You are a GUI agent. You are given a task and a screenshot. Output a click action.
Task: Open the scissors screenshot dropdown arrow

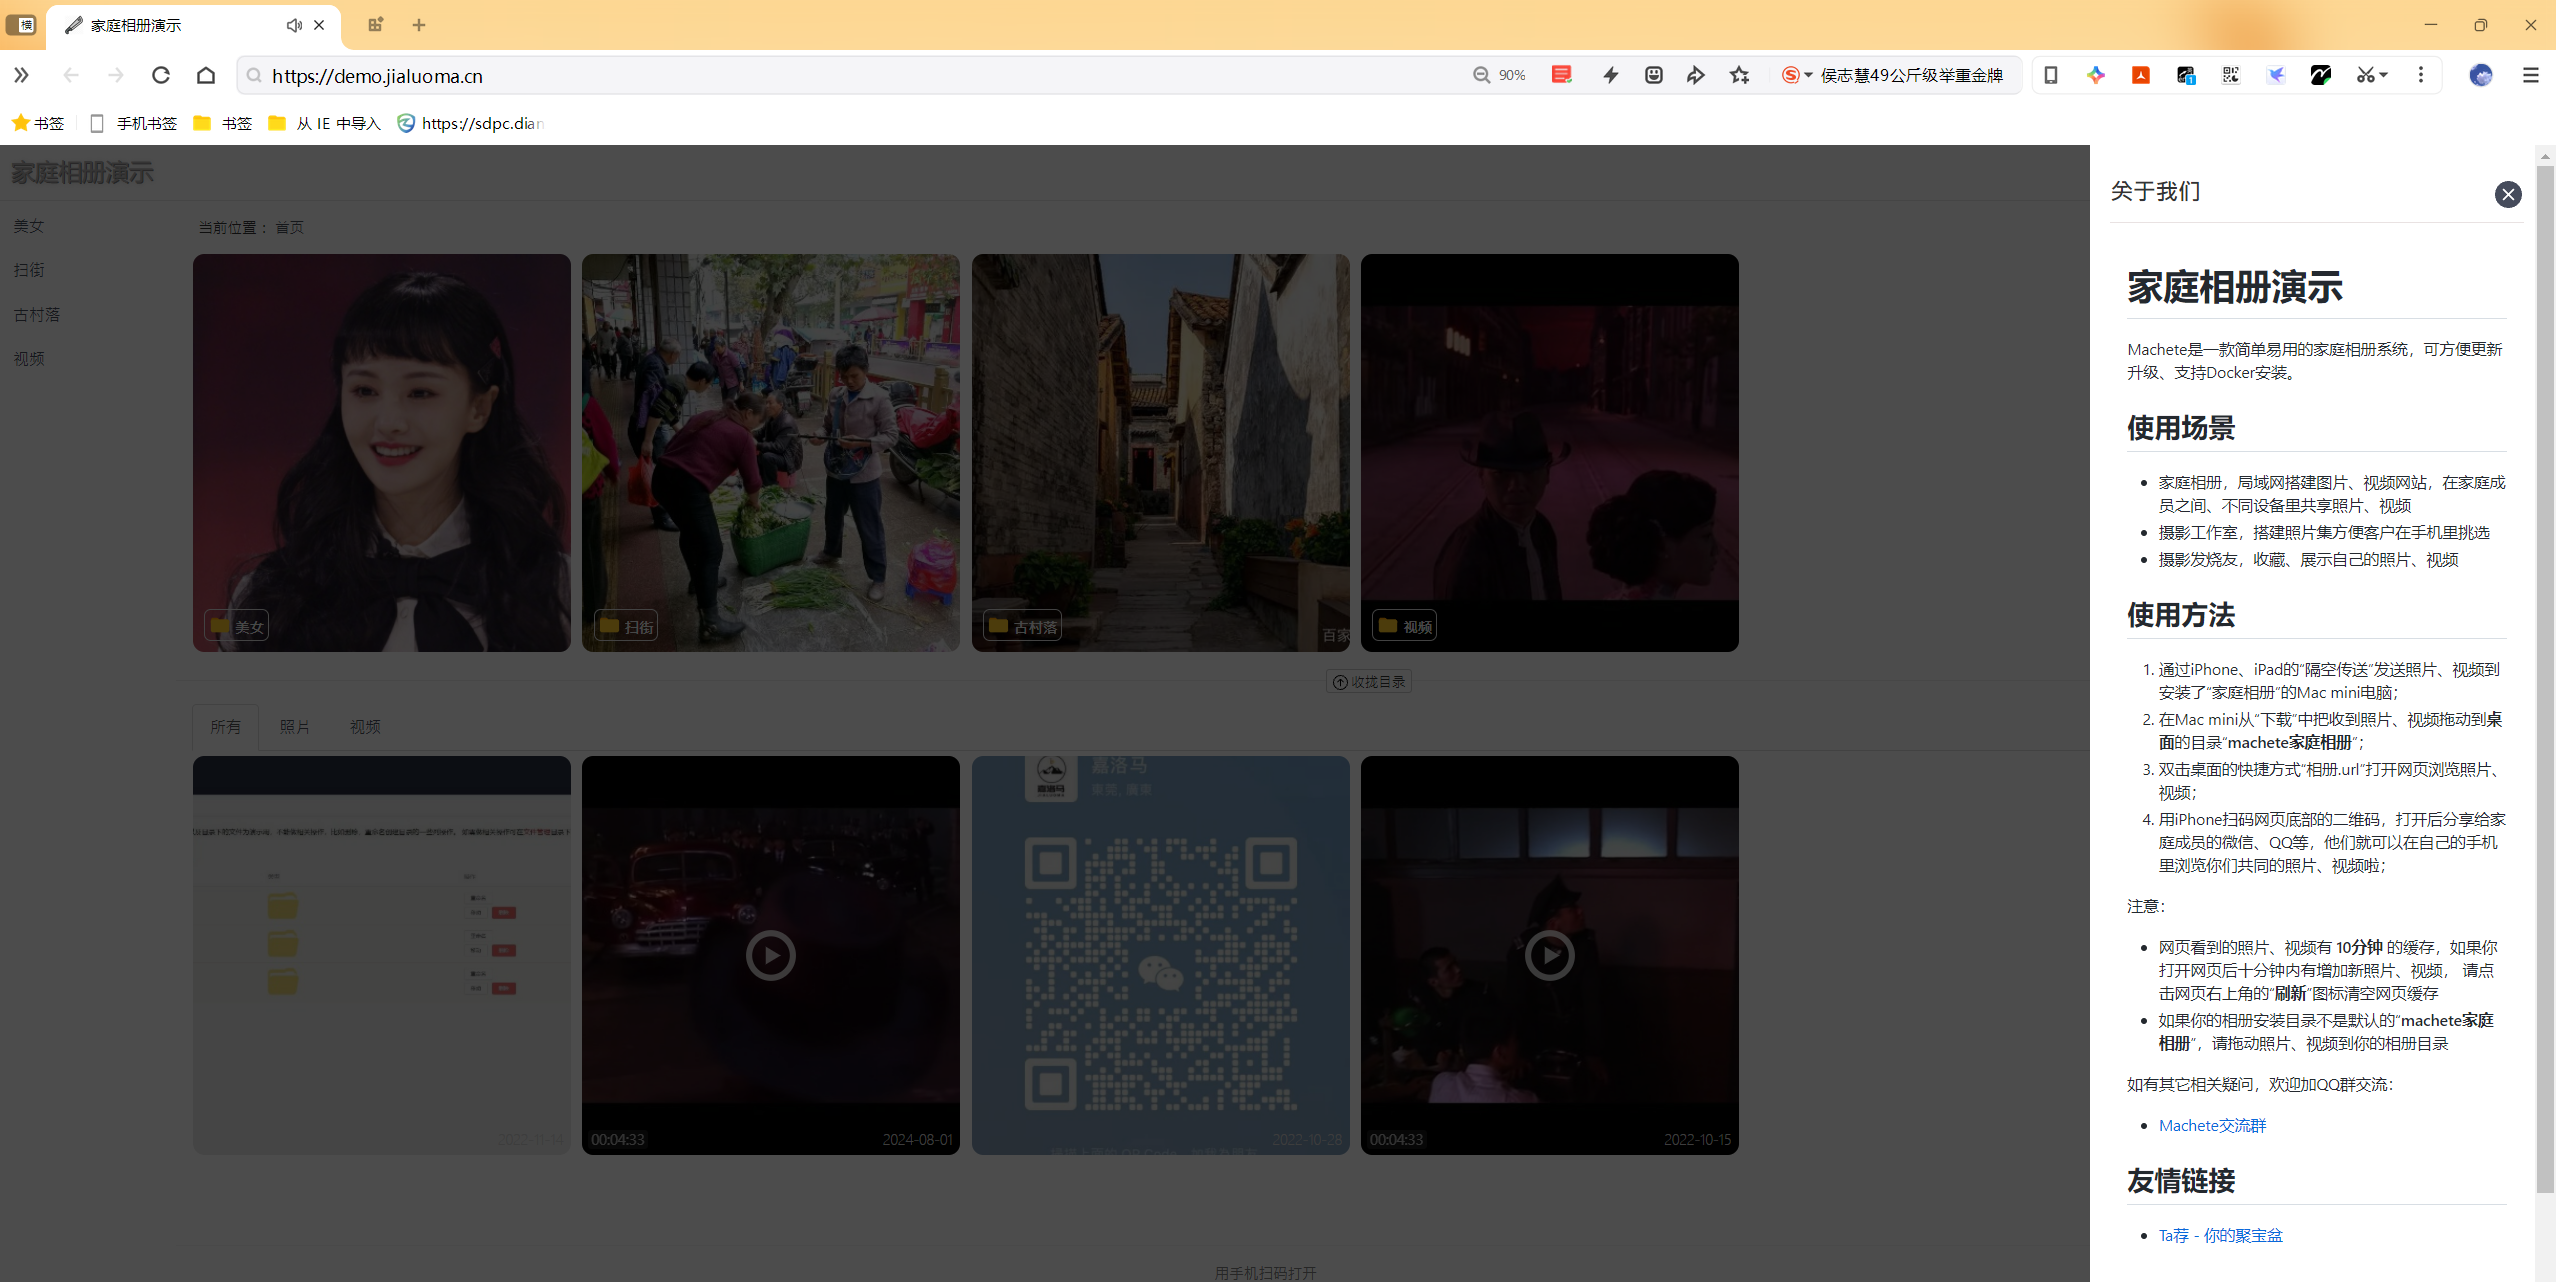(x=2385, y=75)
